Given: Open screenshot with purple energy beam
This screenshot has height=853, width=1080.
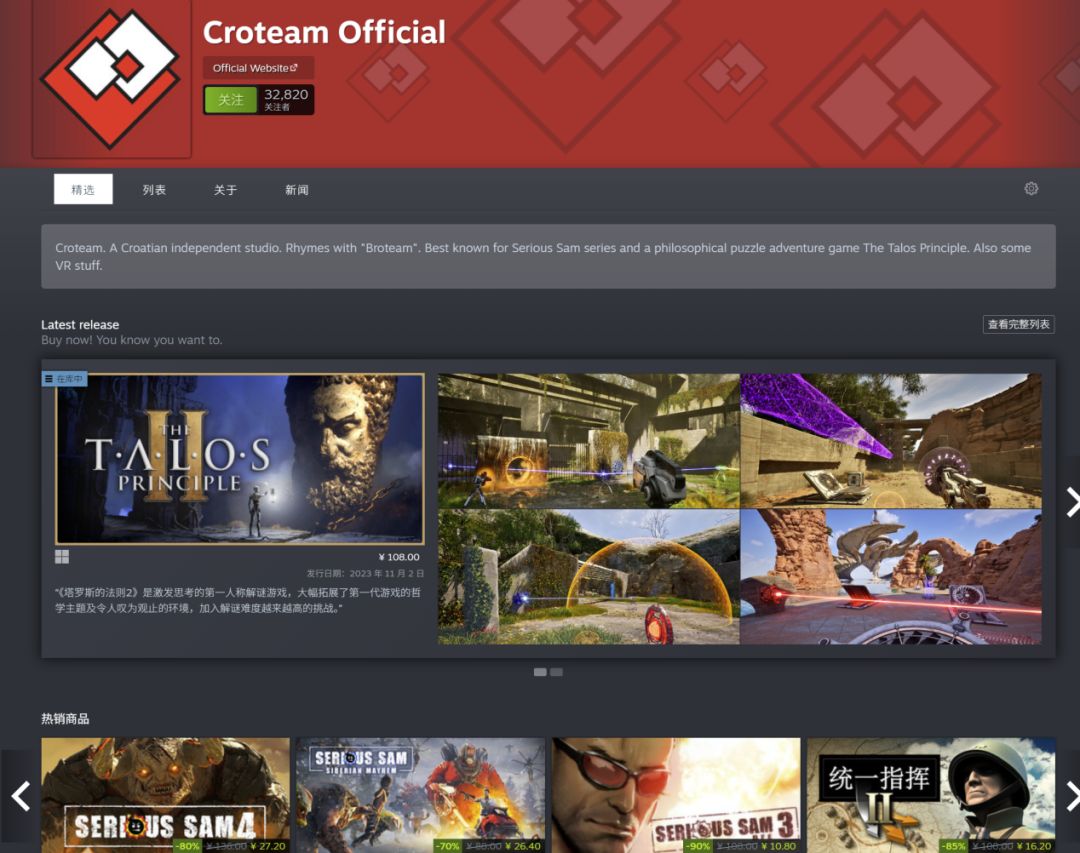Looking at the screenshot, I should click(891, 441).
